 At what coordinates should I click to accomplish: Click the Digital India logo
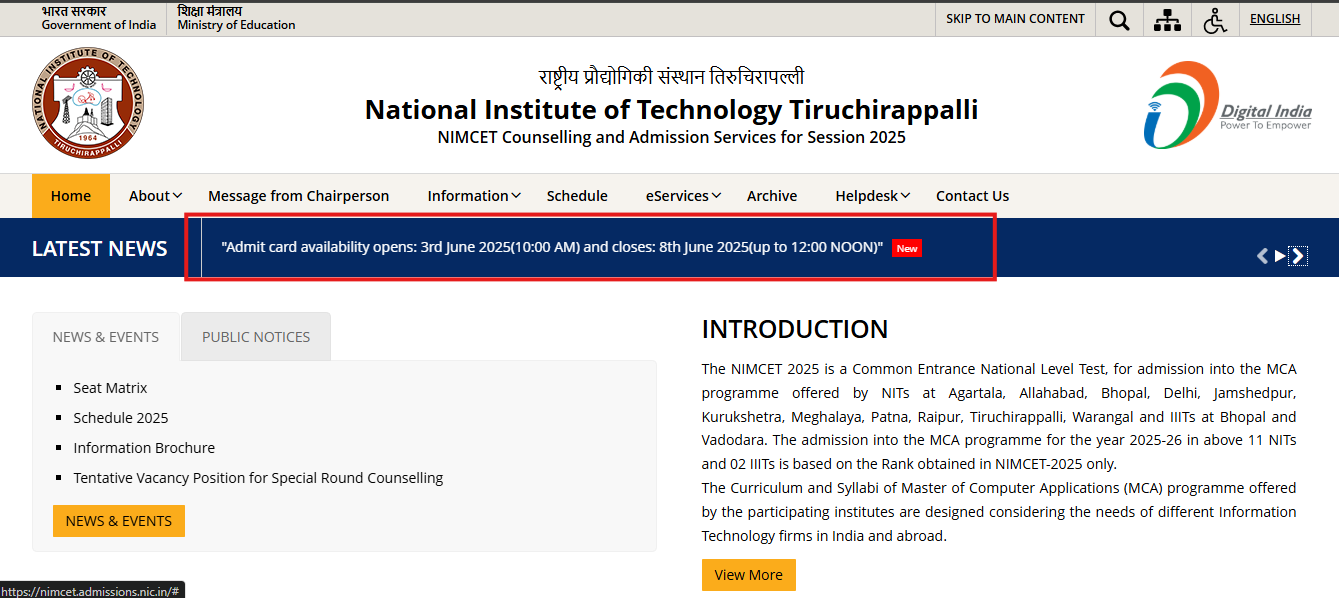tap(1227, 105)
